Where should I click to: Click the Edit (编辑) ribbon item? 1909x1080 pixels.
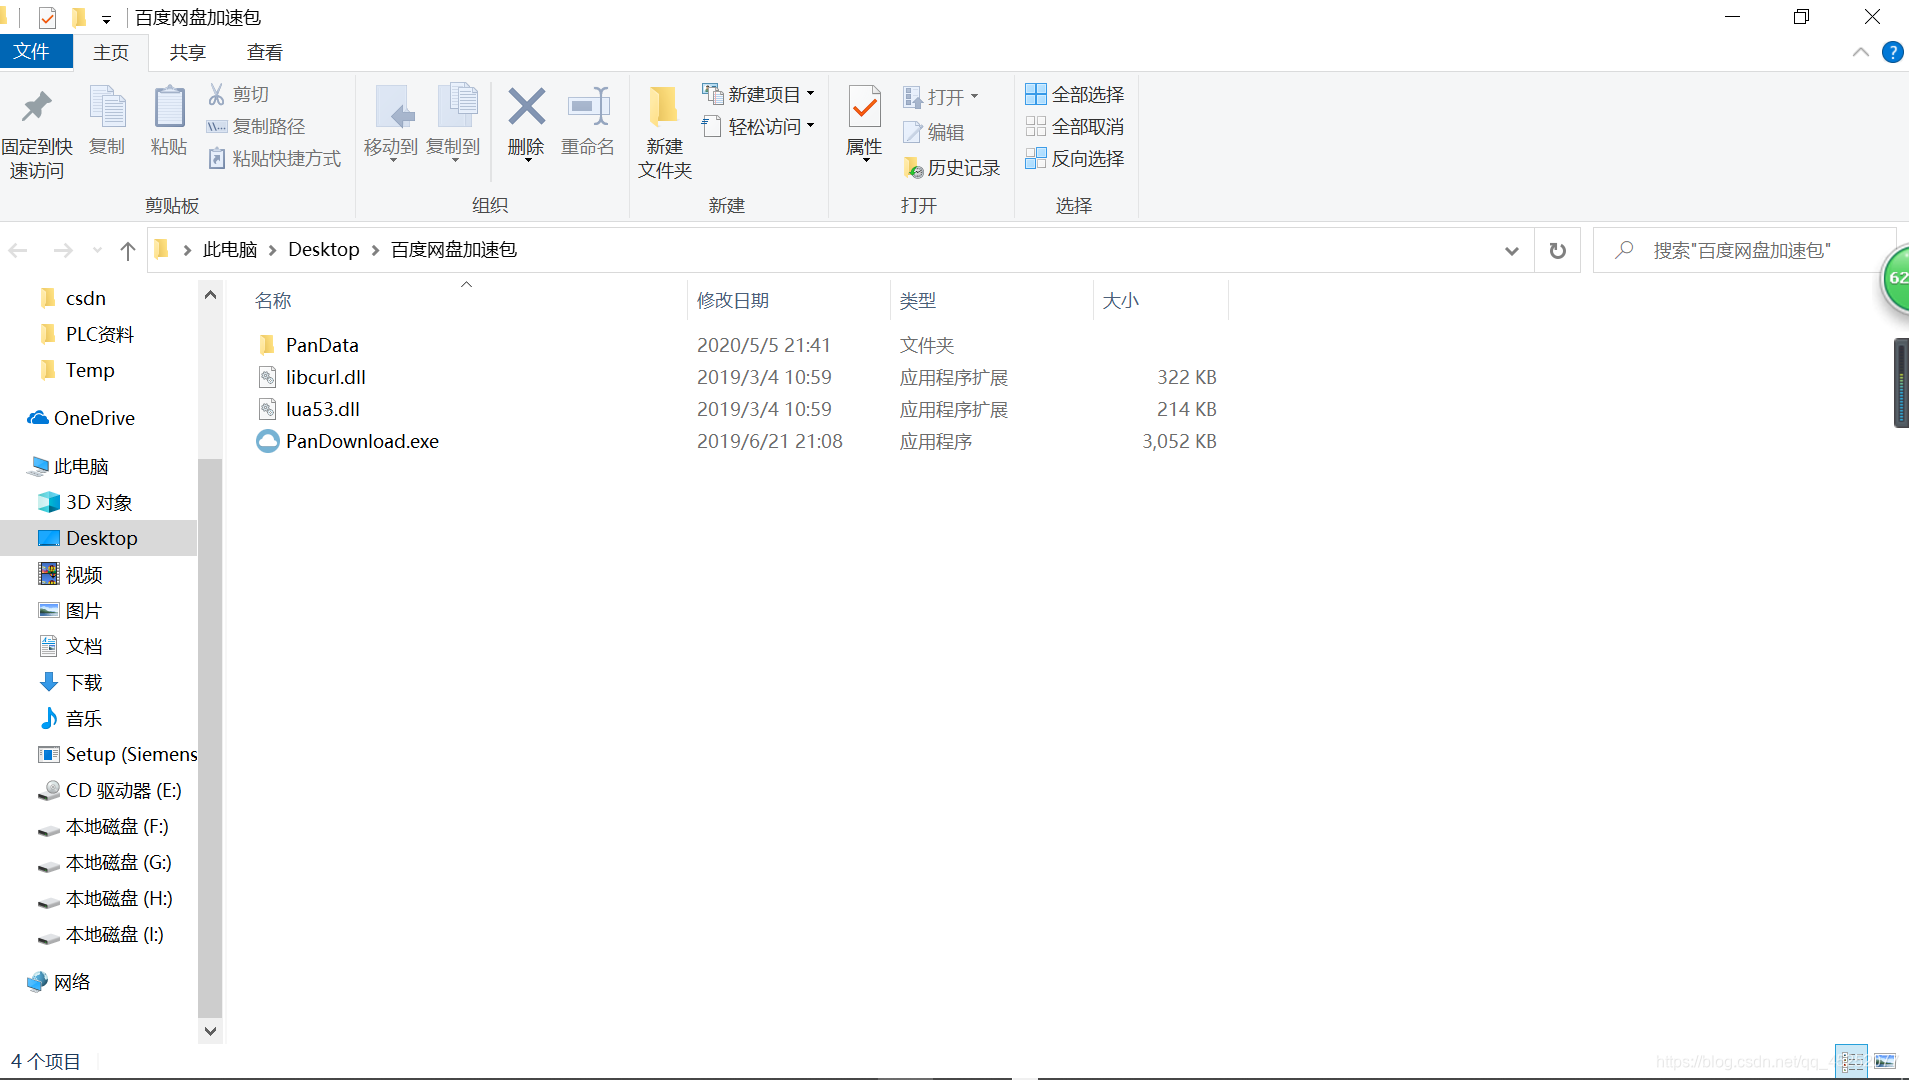[x=933, y=132]
